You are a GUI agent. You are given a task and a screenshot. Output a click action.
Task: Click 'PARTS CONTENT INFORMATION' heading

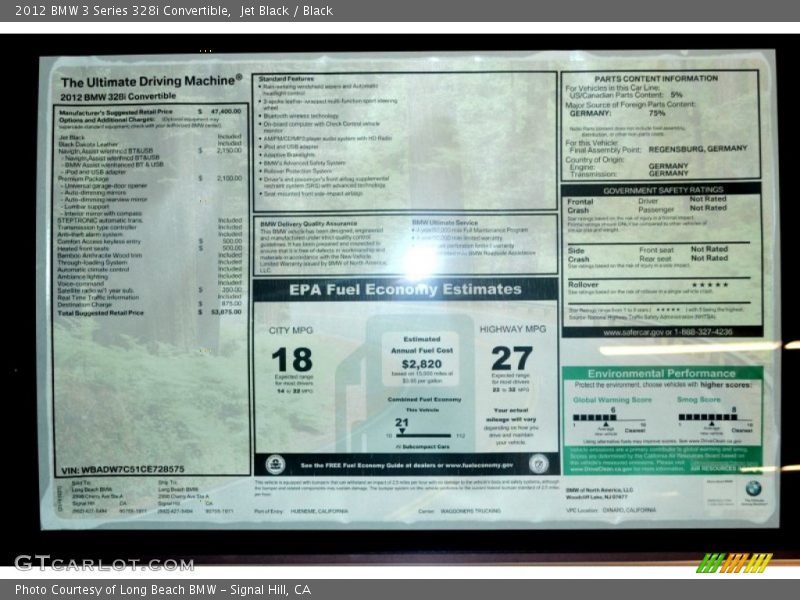(656, 79)
